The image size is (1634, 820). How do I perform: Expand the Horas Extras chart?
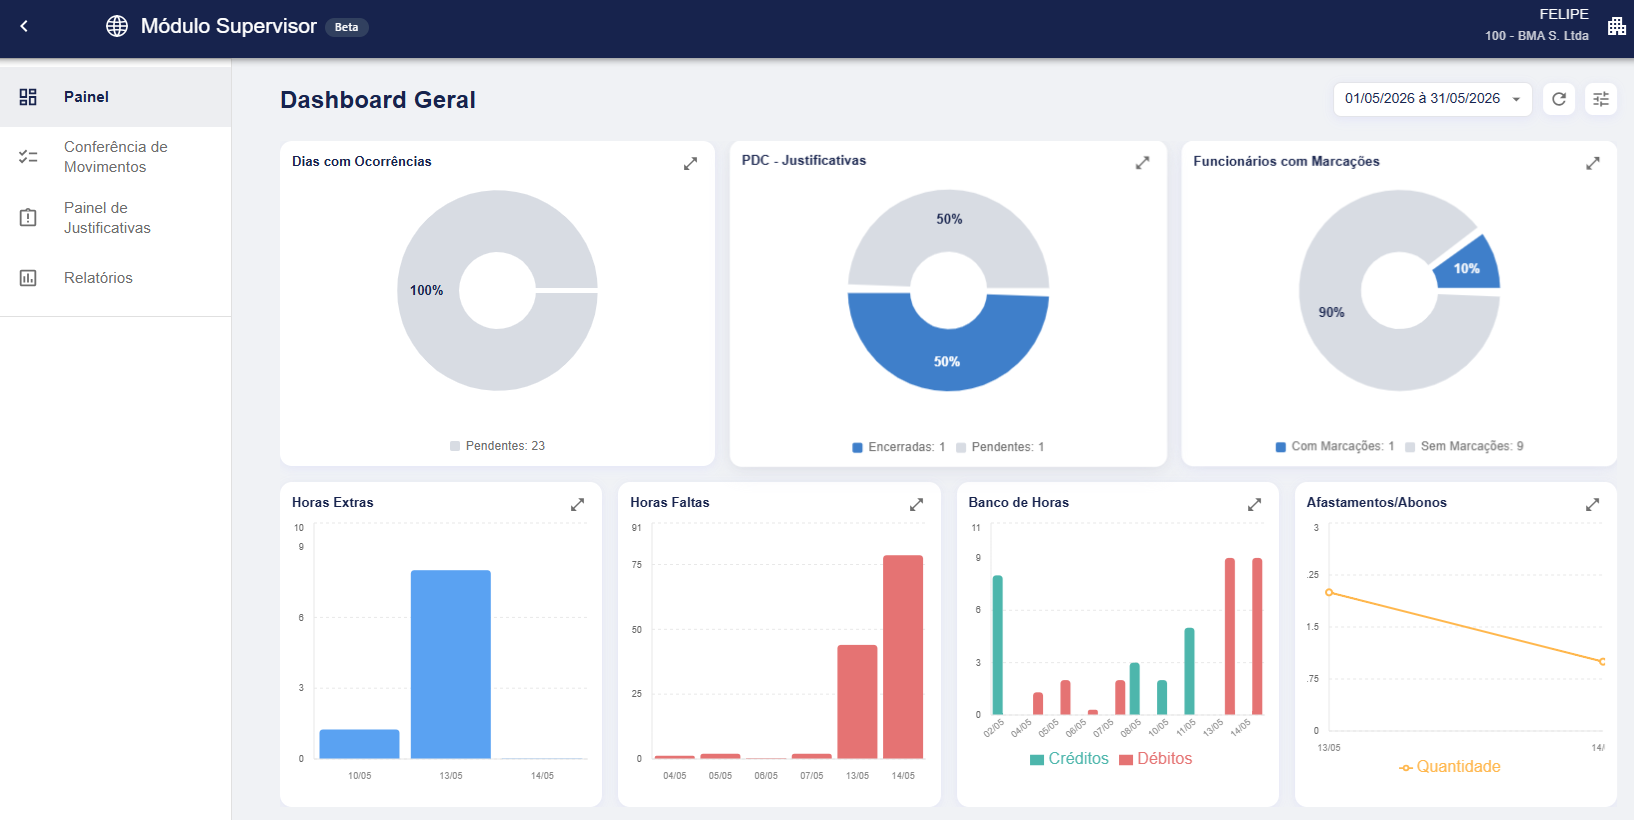coord(577,504)
